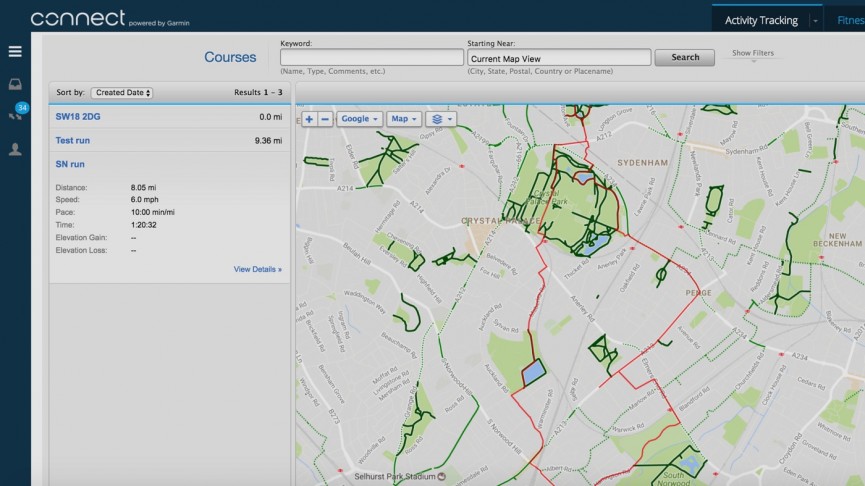Click the Keyword search field
The width and height of the screenshot is (865, 486).
click(x=371, y=58)
